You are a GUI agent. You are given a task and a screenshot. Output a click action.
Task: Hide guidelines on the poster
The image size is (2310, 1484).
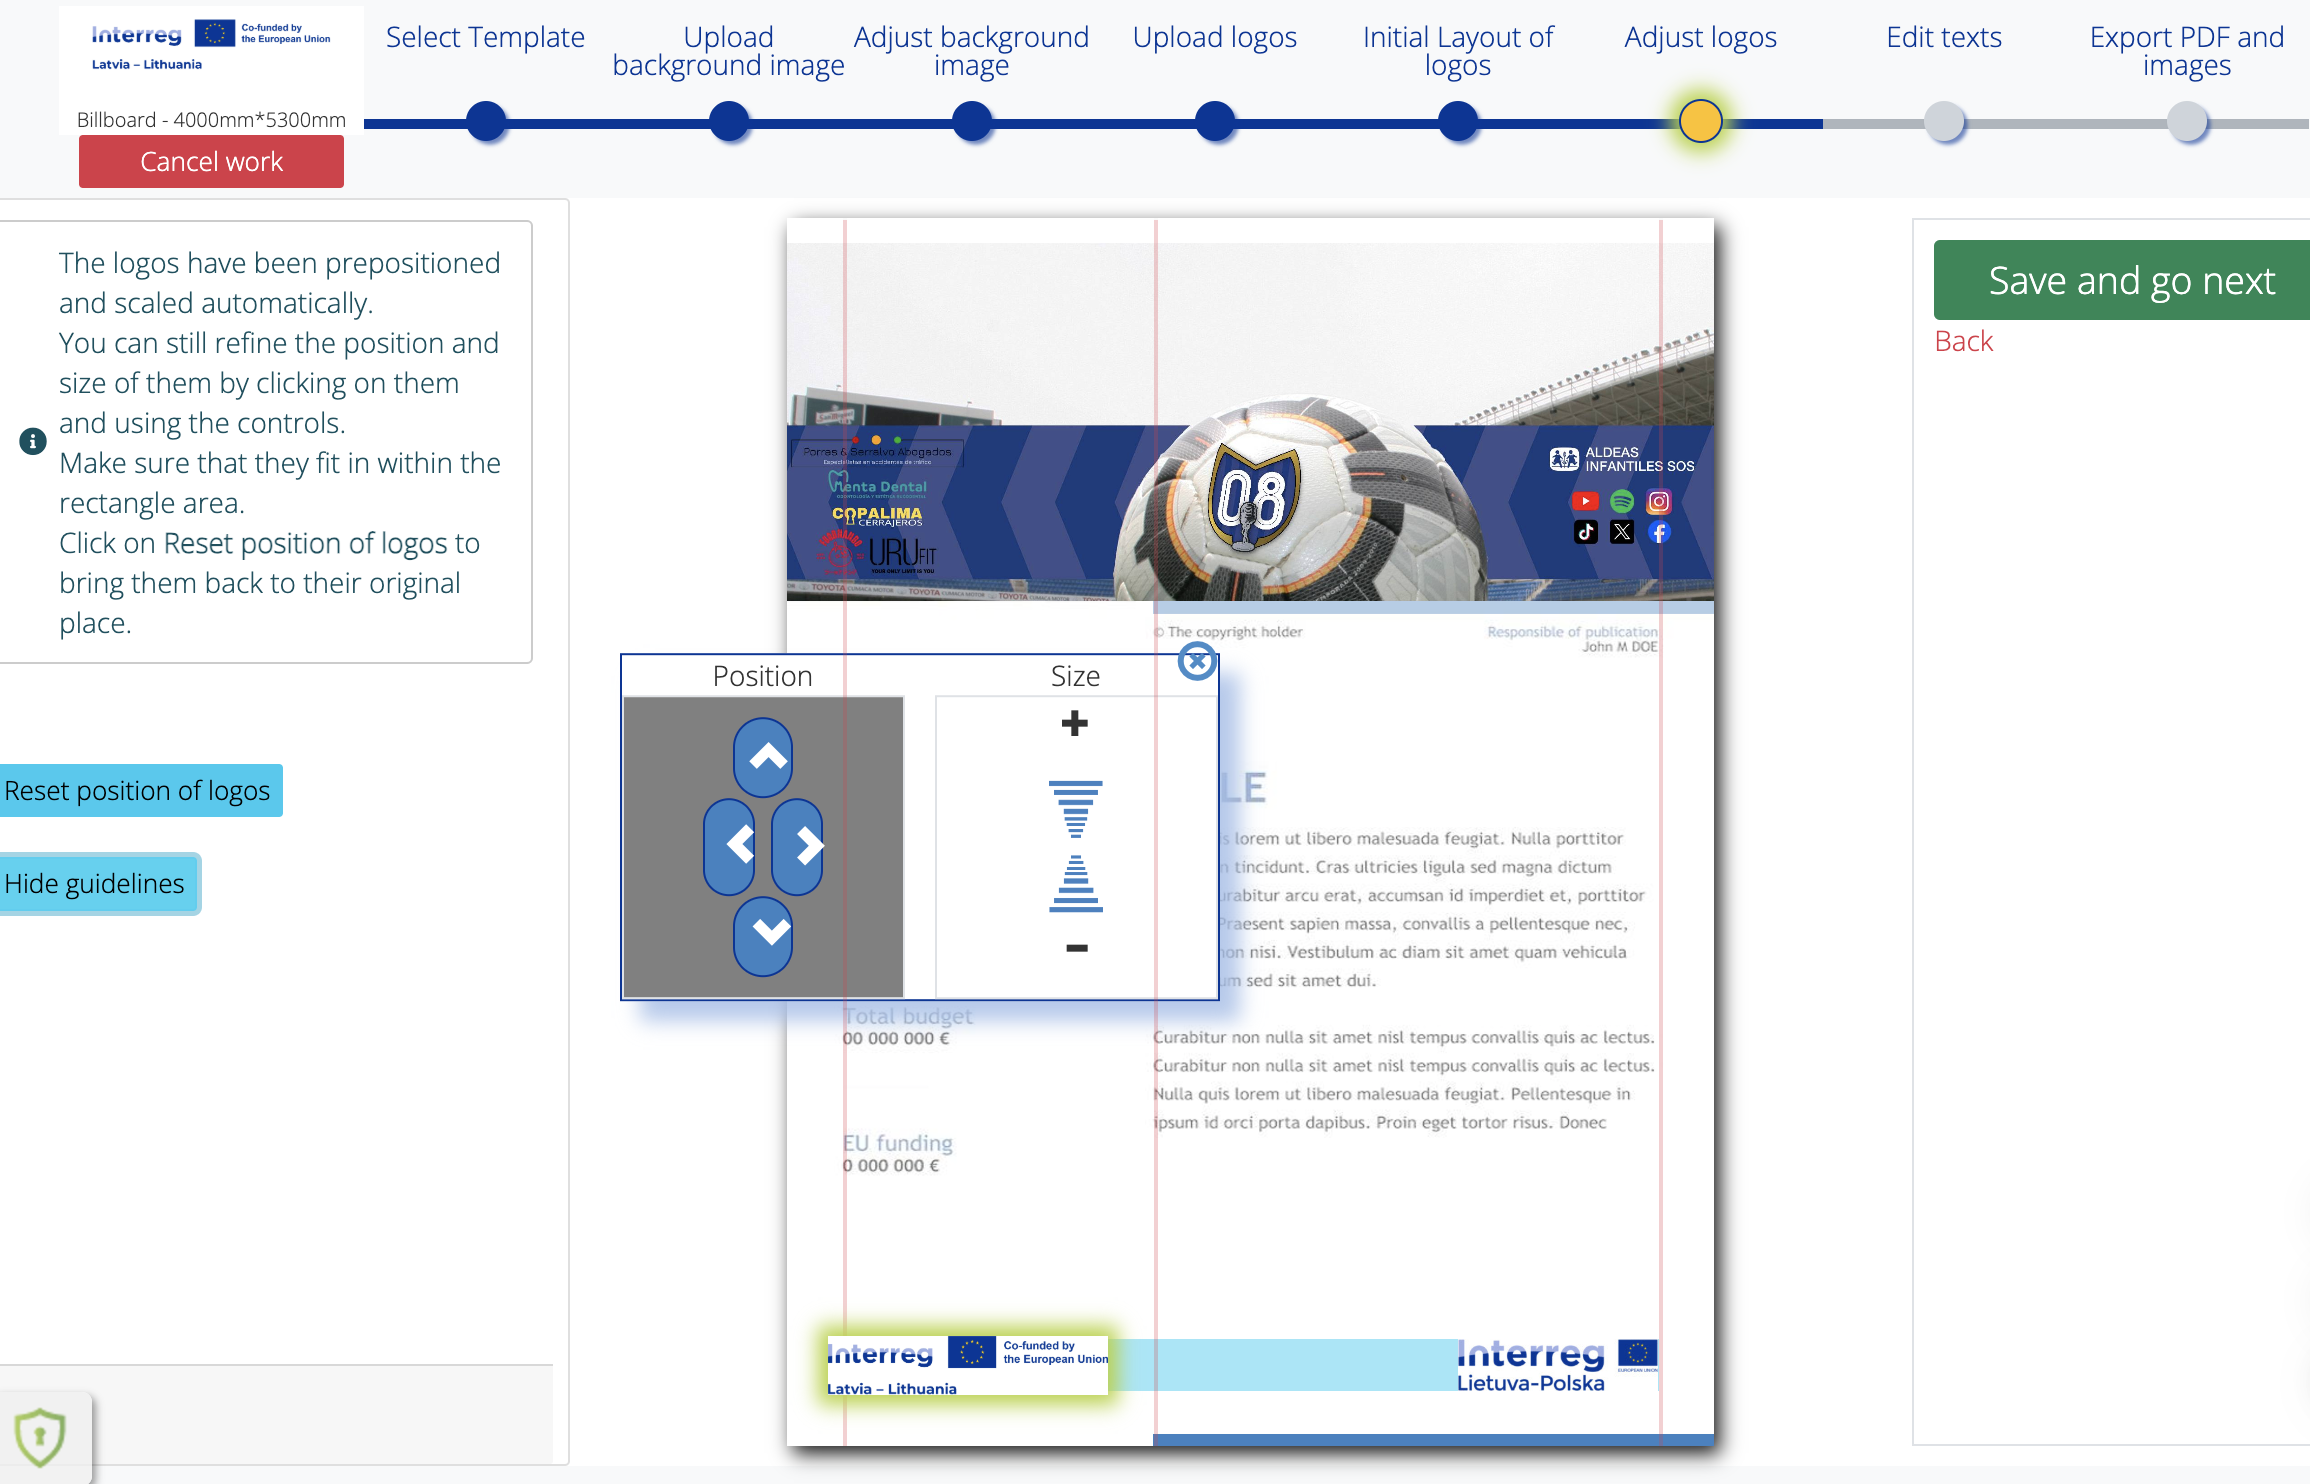[x=97, y=884]
